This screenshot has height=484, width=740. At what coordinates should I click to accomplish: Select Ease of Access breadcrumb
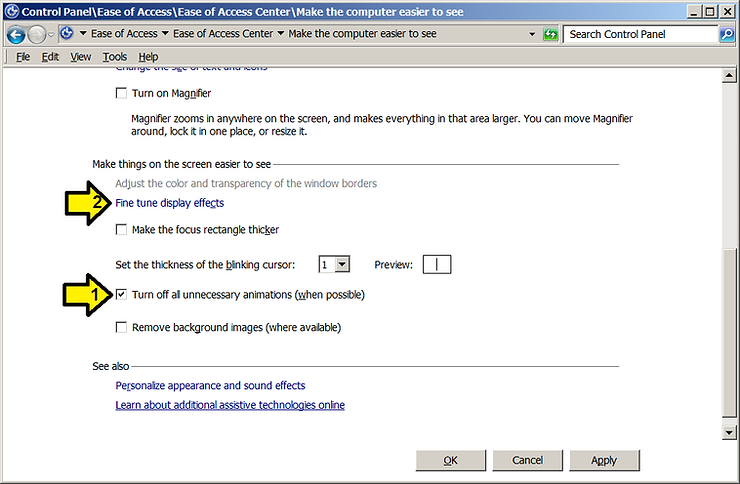[124, 33]
